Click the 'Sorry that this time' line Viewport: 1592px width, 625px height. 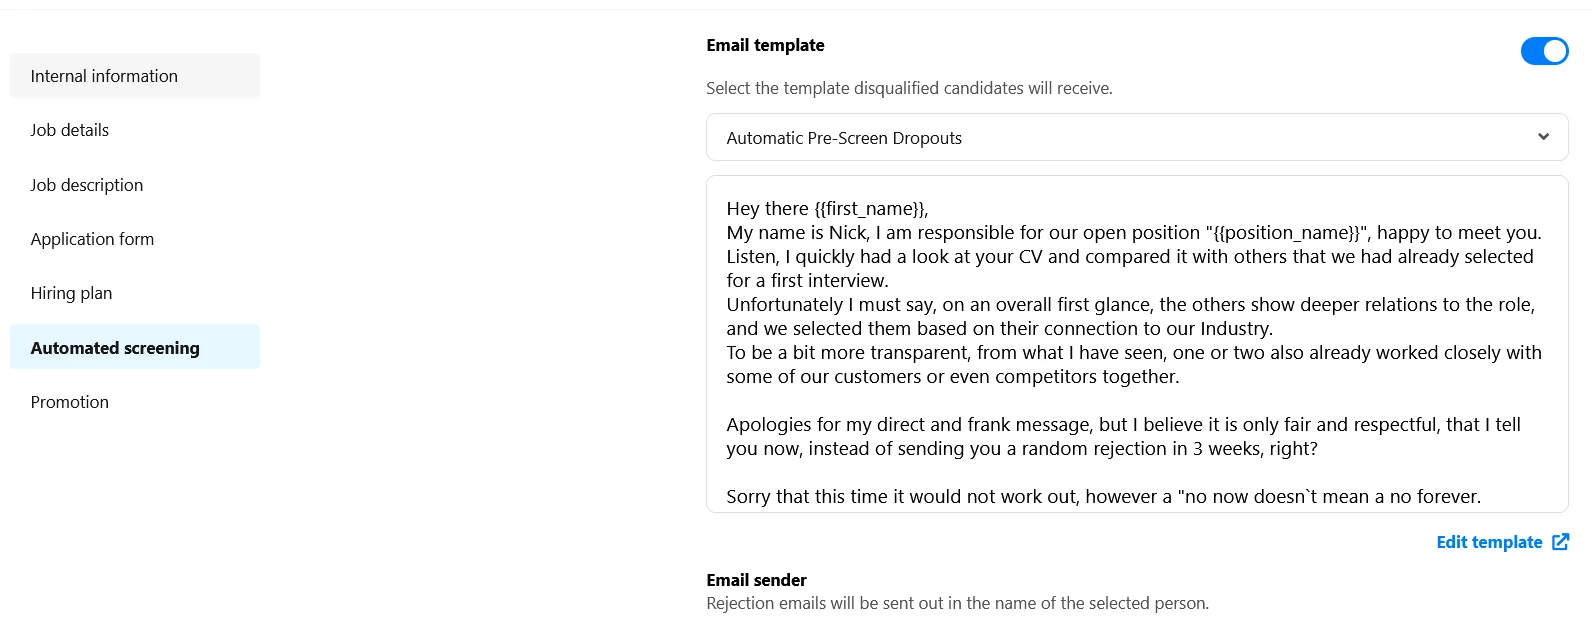1103,496
